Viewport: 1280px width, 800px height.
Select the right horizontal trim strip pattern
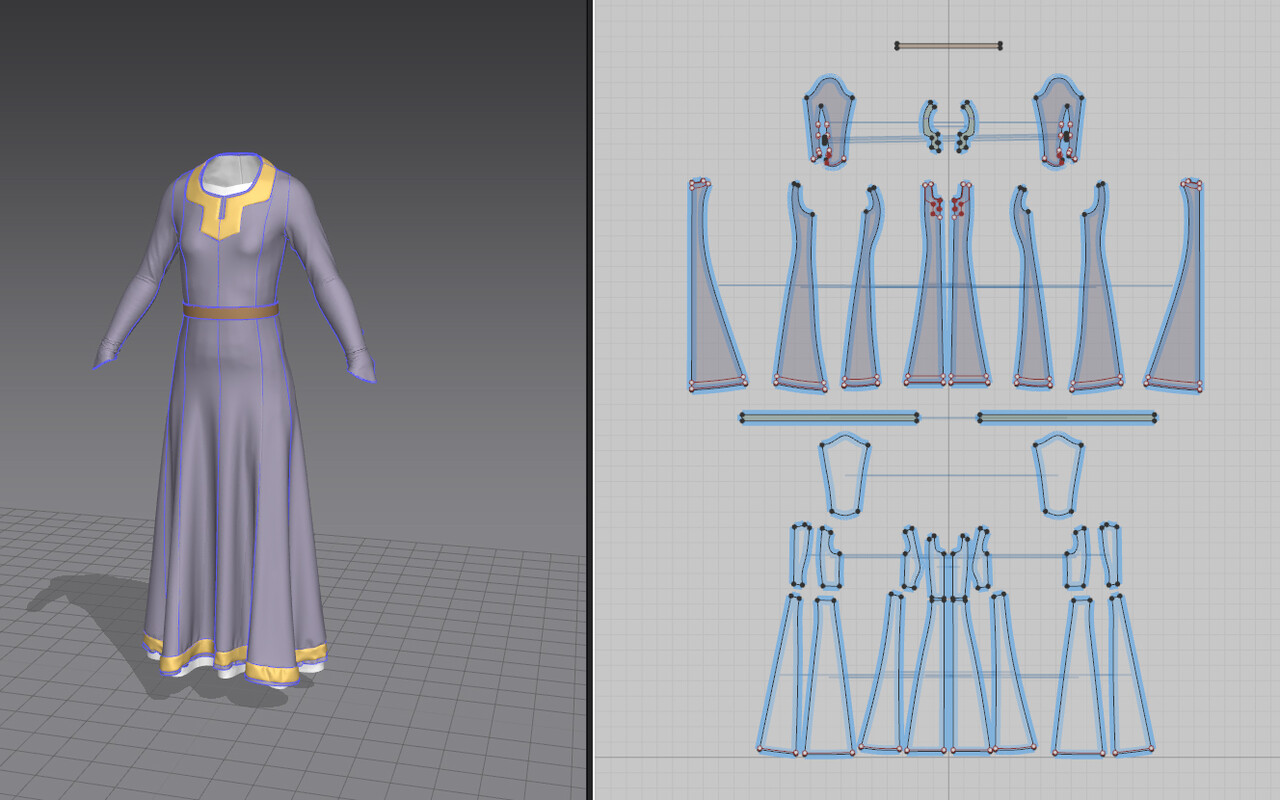tap(1066, 418)
